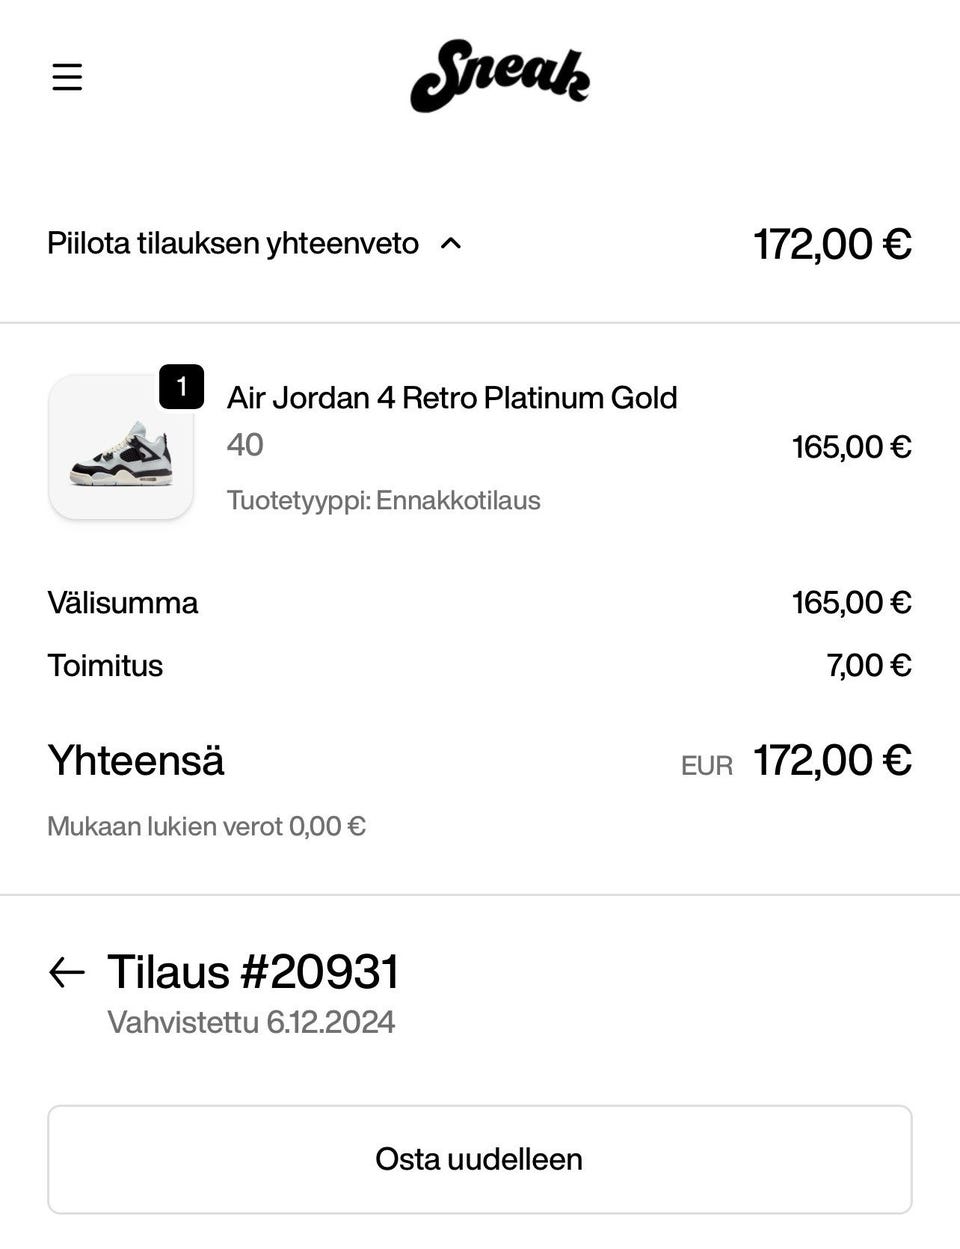The width and height of the screenshot is (960, 1249).
Task: Click the 'Yhteensä' total label
Action: pyautogui.click(x=136, y=761)
